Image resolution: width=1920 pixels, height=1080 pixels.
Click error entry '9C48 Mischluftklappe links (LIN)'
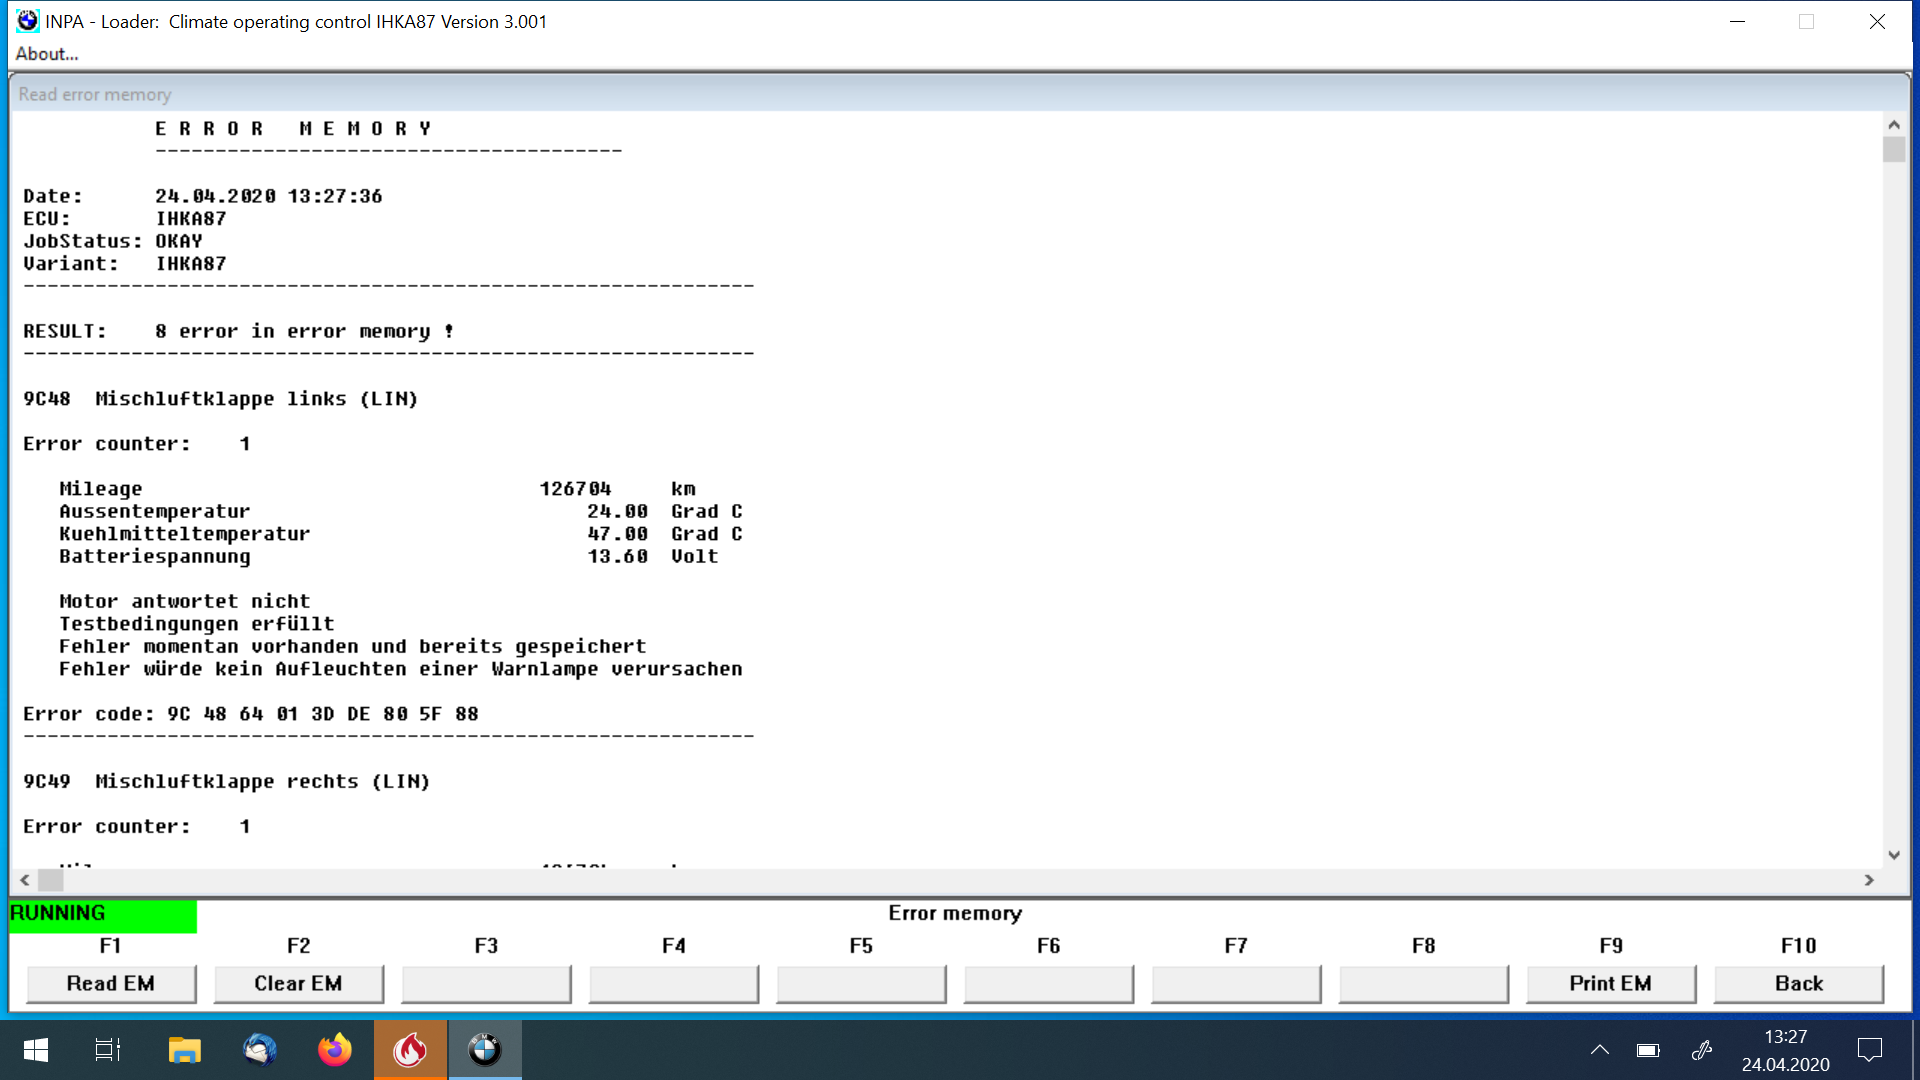(221, 399)
